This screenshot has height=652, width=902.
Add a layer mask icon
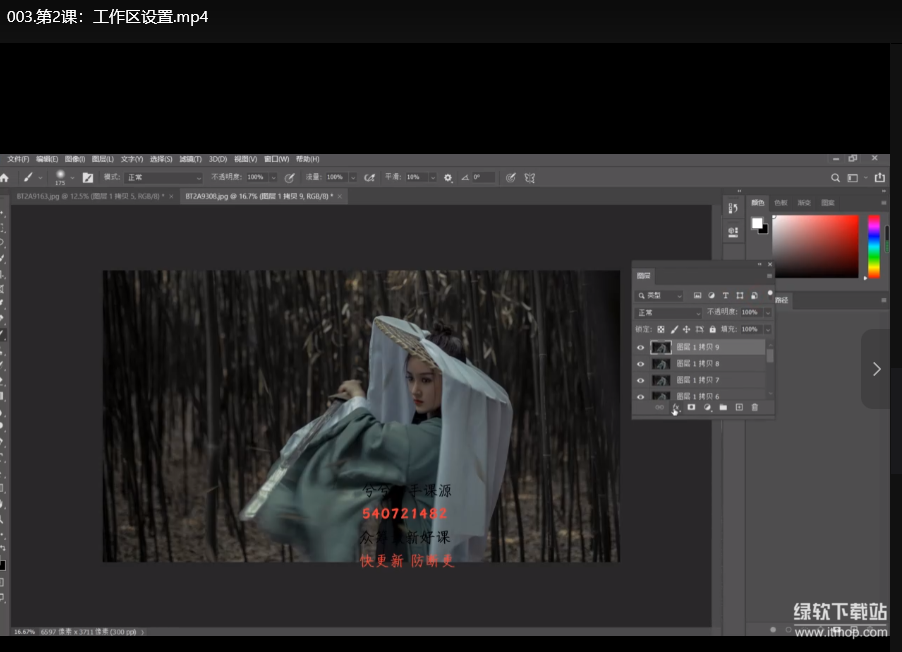pyautogui.click(x=691, y=407)
